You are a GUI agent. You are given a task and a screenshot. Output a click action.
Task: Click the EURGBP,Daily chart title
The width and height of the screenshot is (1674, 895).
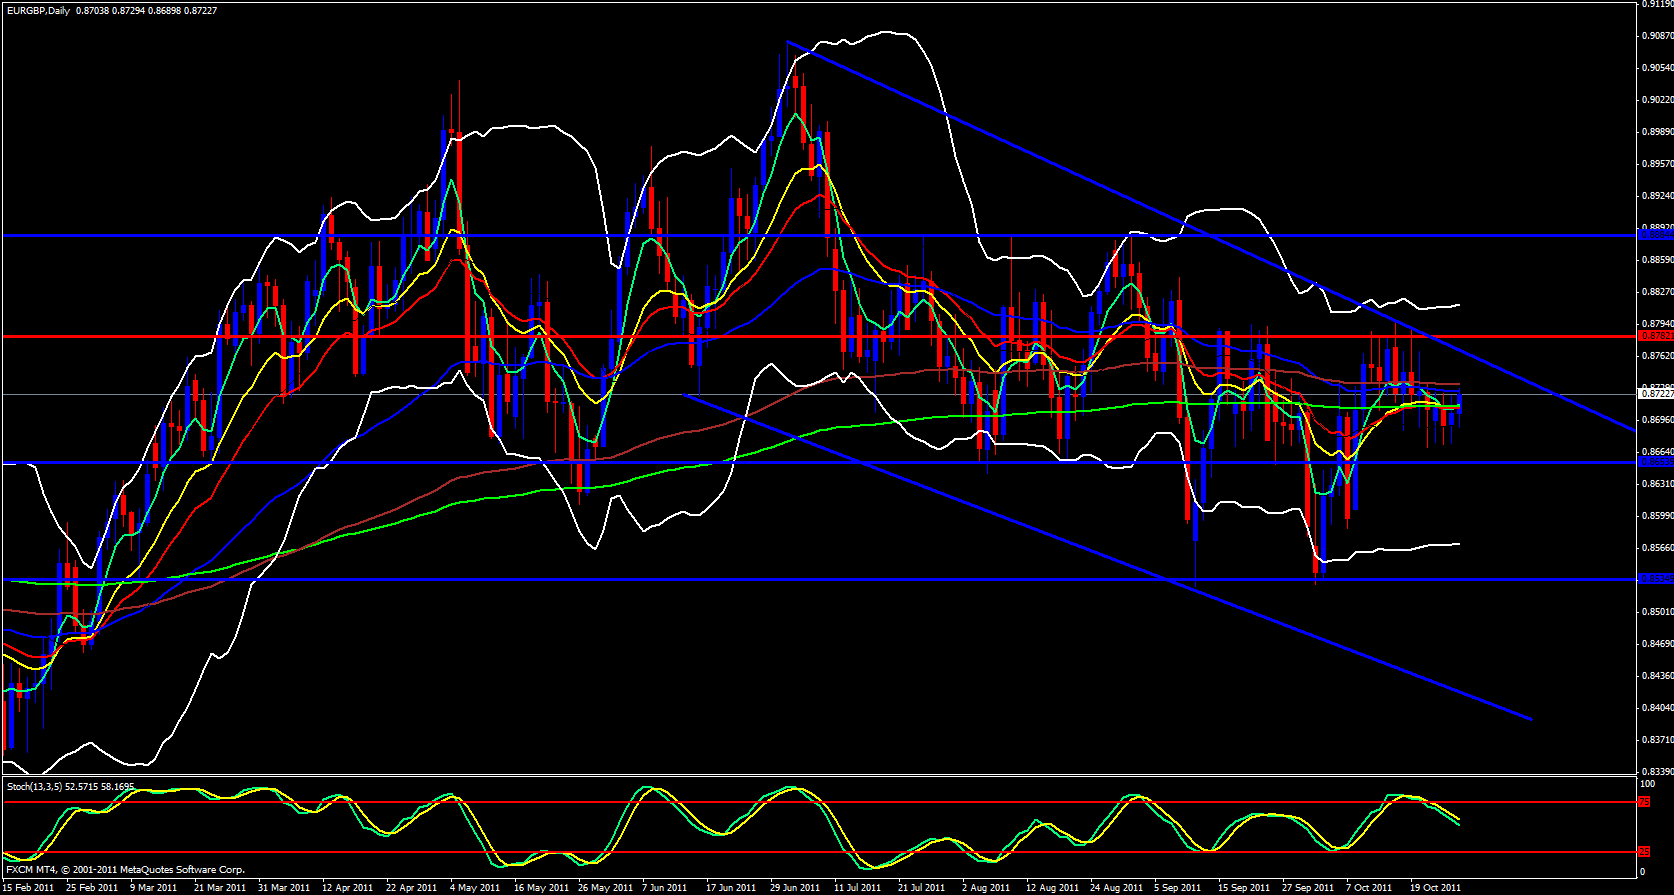pos(38,10)
